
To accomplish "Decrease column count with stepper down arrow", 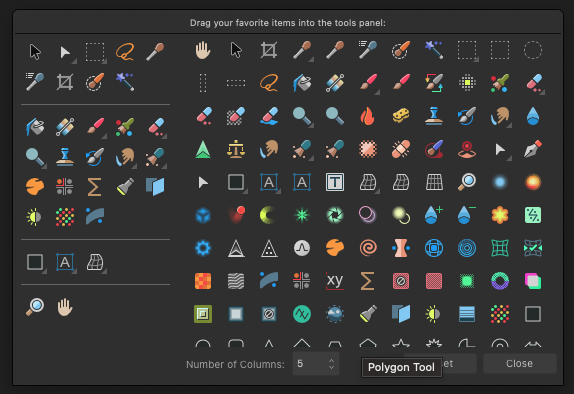I will pyautogui.click(x=331, y=367).
